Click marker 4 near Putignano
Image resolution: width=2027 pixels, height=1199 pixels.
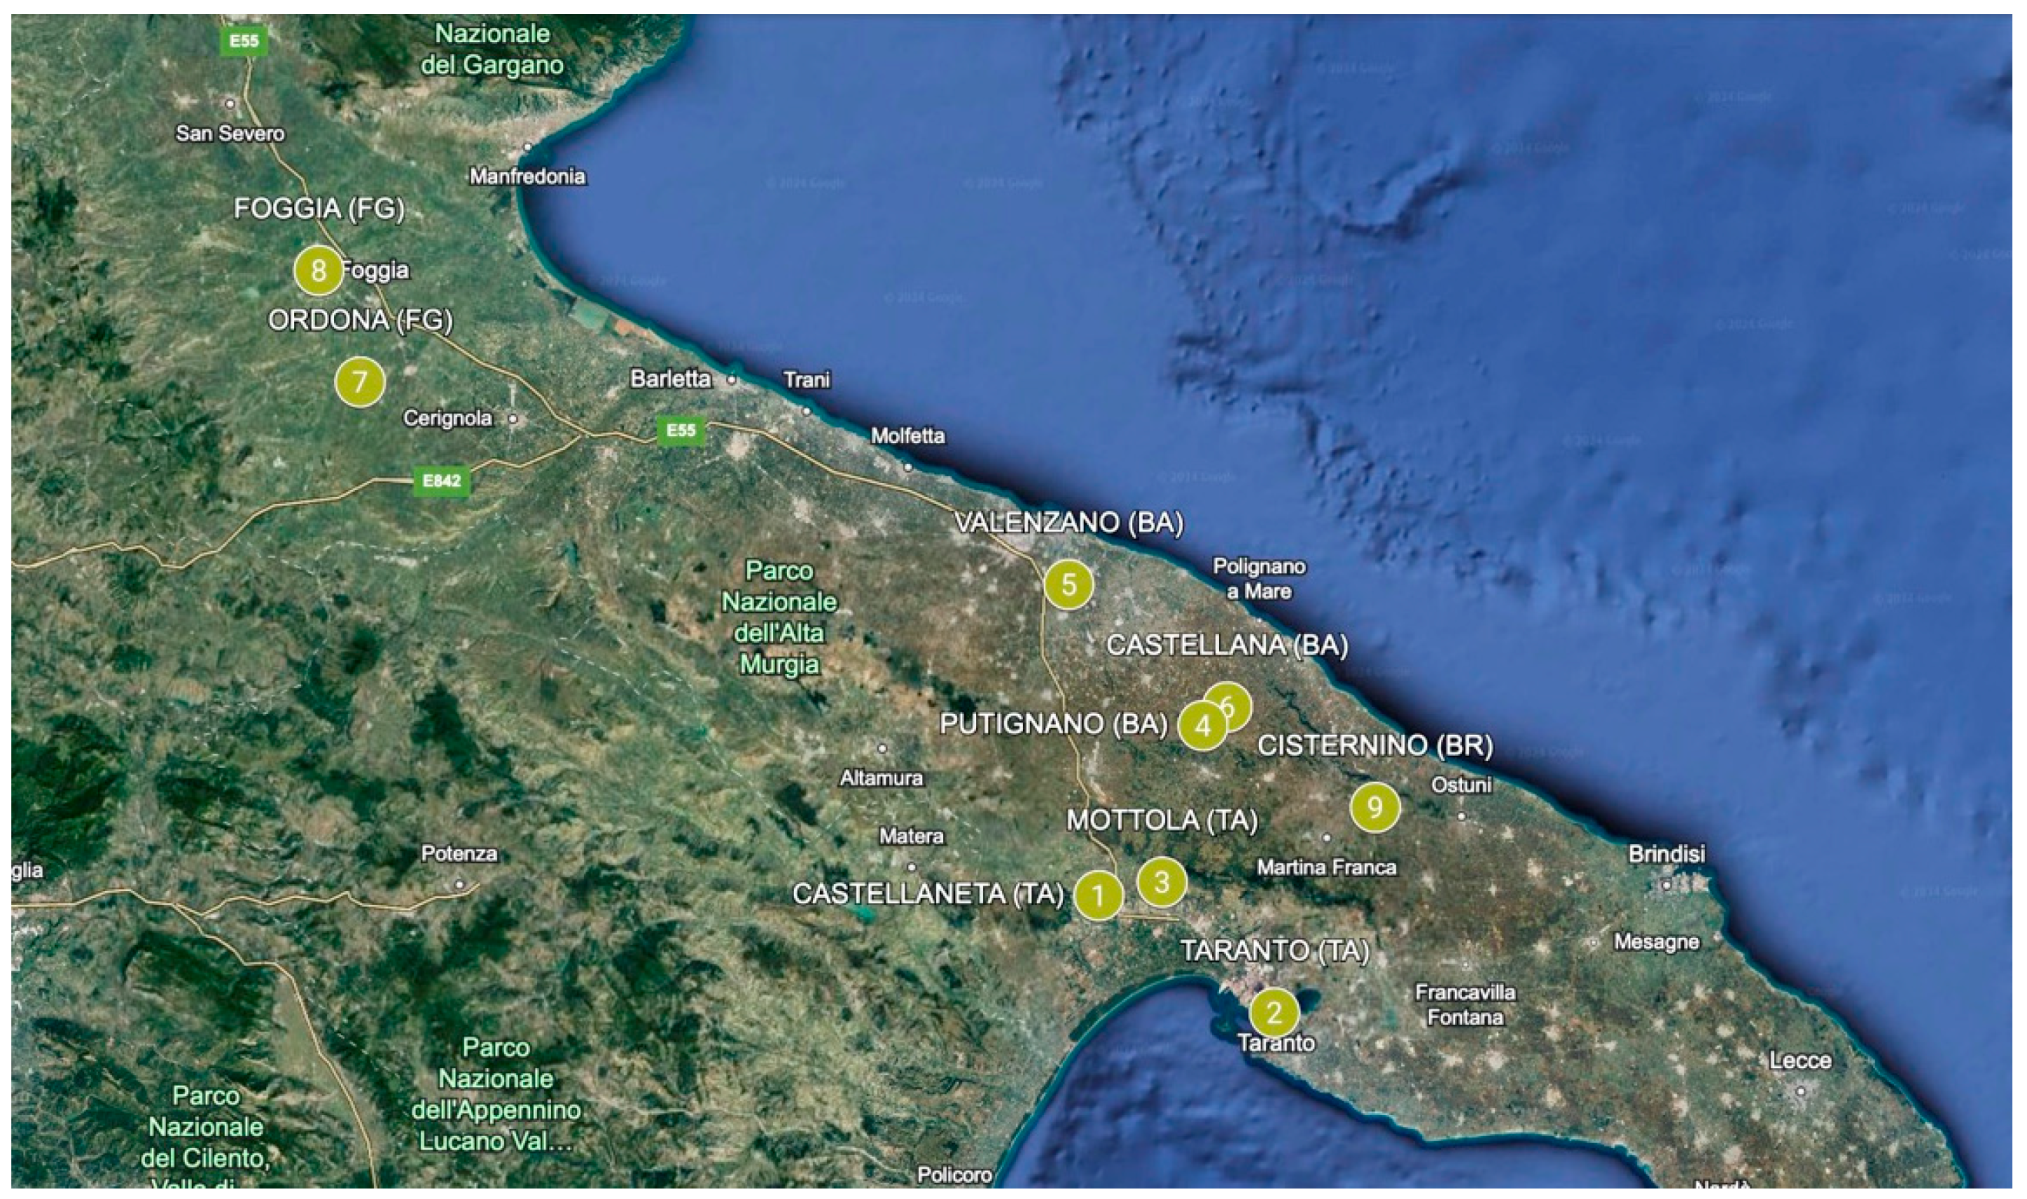[x=1201, y=726]
